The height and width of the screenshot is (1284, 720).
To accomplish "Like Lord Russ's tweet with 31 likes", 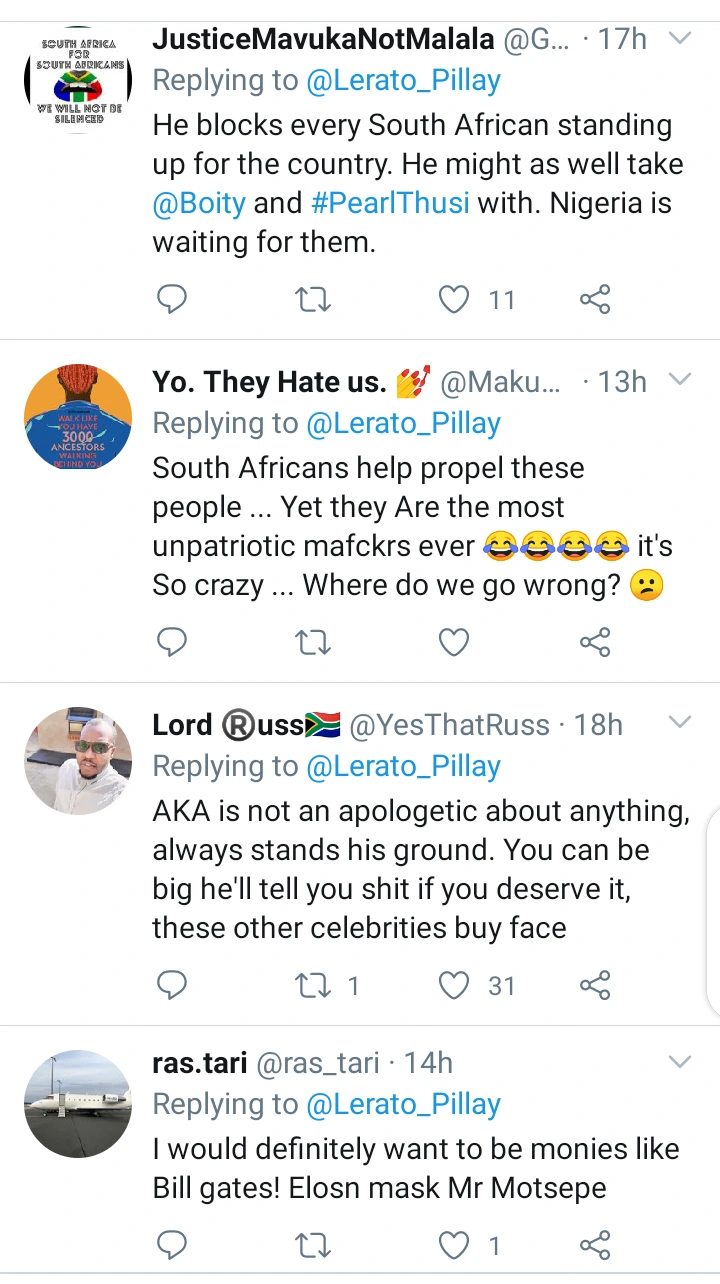I will pos(455,985).
